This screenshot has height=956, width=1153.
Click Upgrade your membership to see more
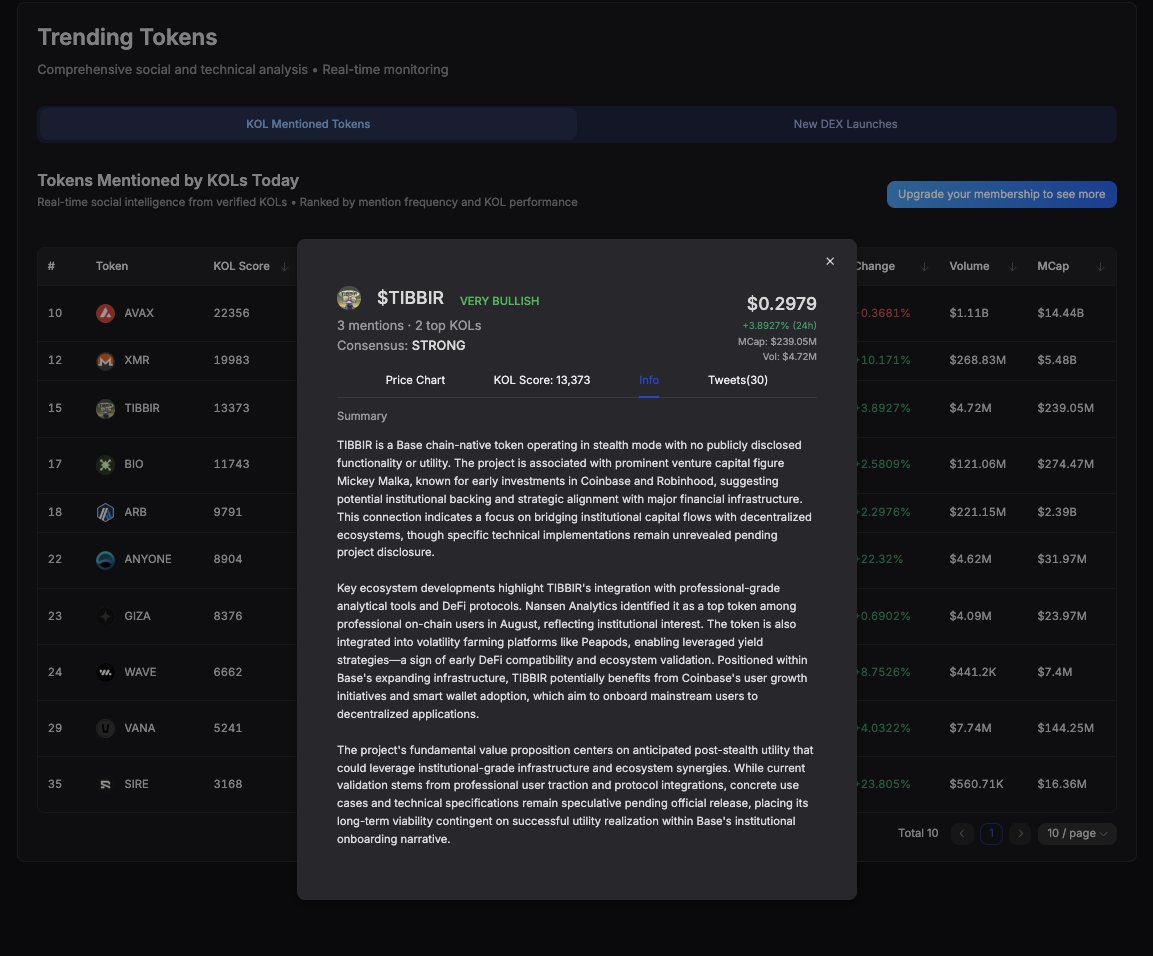pos(1002,194)
